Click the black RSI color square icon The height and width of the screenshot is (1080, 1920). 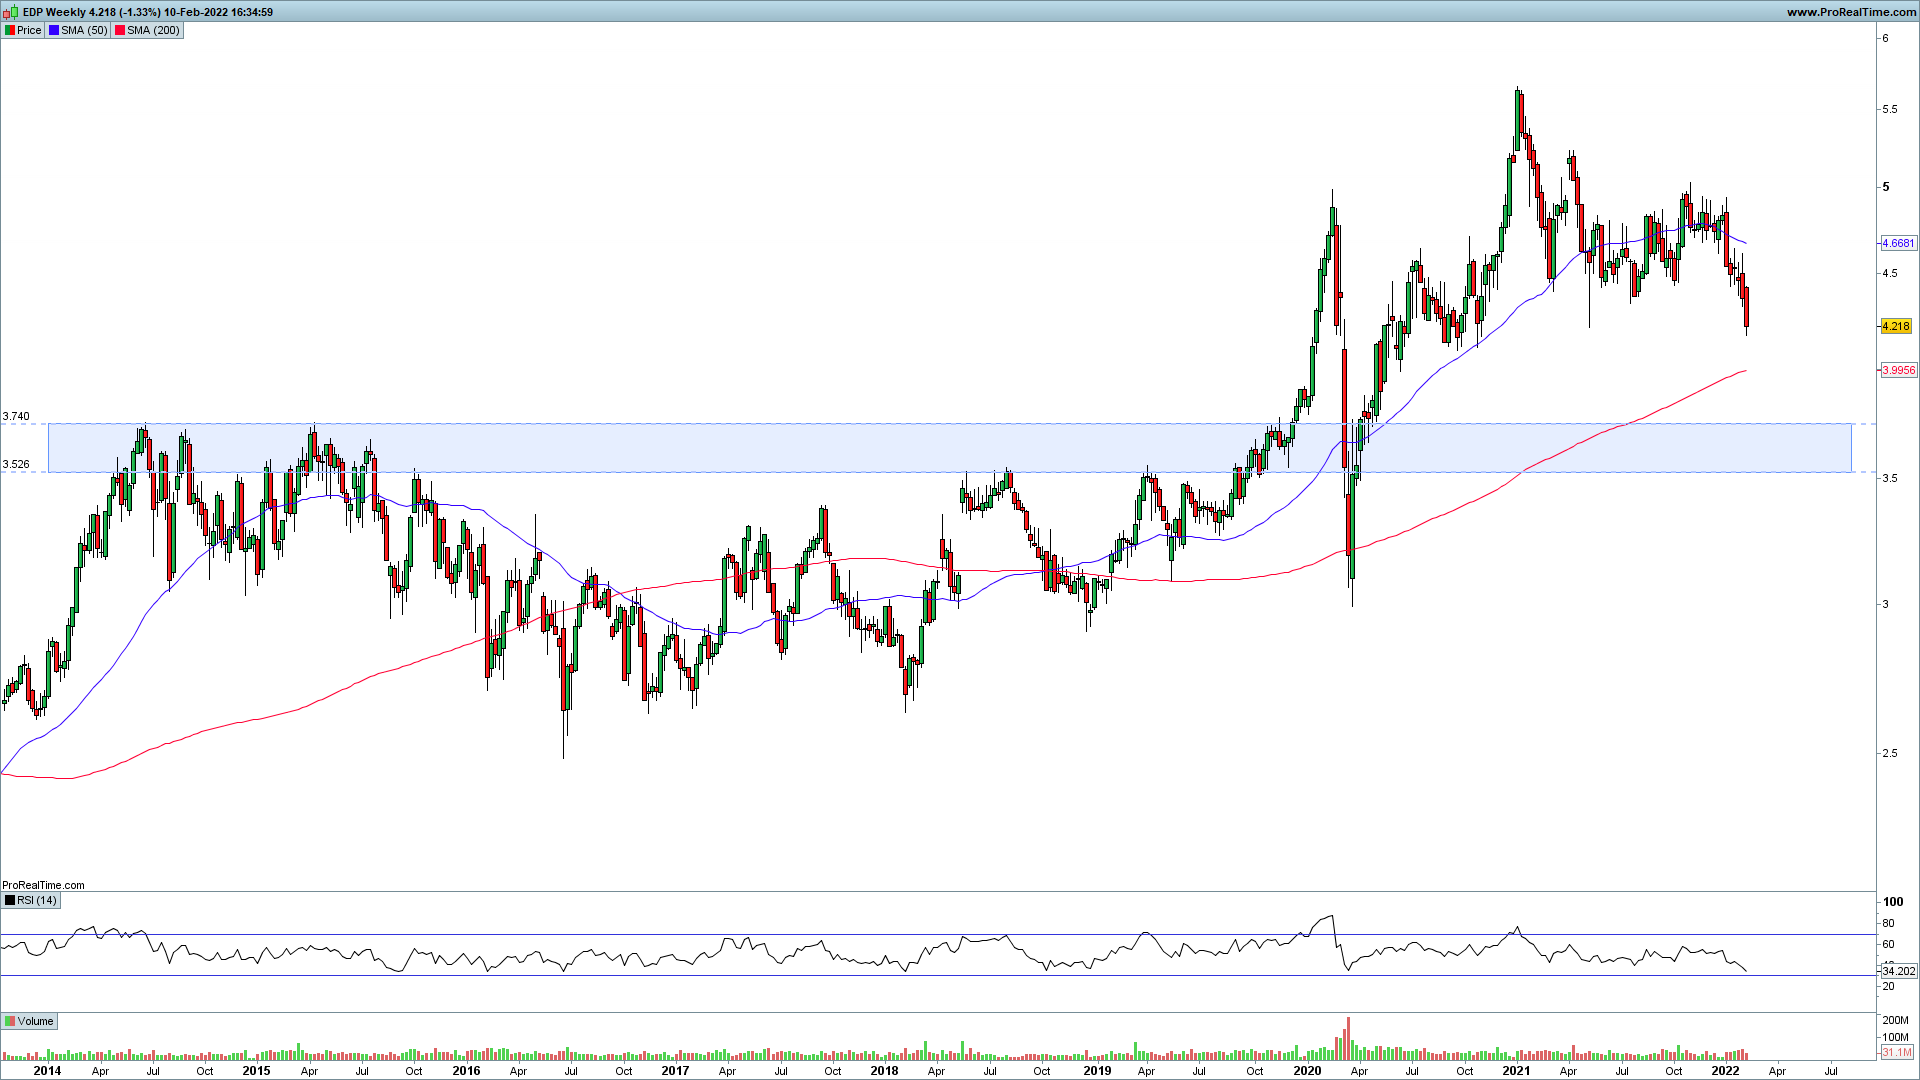pyautogui.click(x=10, y=900)
